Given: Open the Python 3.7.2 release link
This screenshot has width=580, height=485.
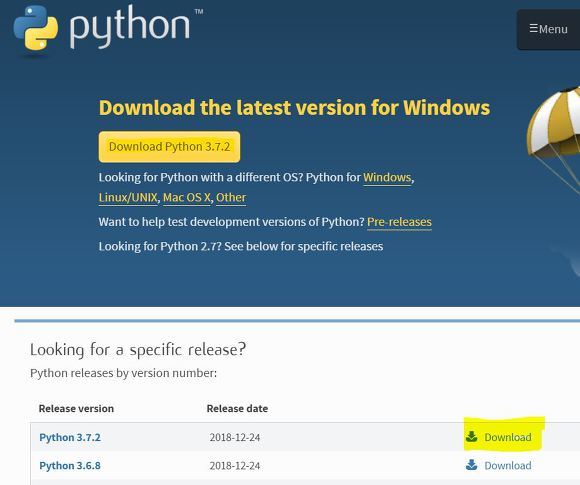Looking at the screenshot, I should pos(70,437).
